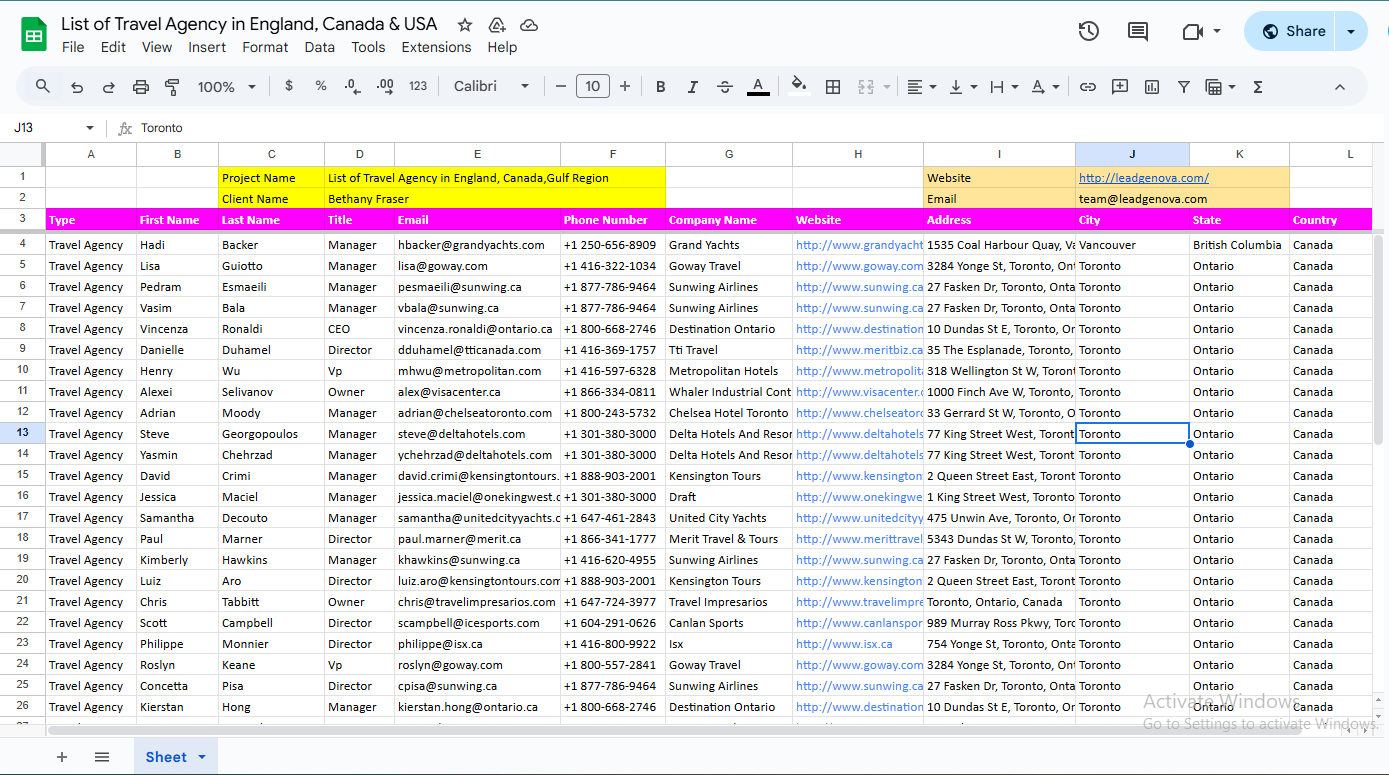Select the row 13 header
Viewport: 1389px width, 775px height.
click(22, 434)
